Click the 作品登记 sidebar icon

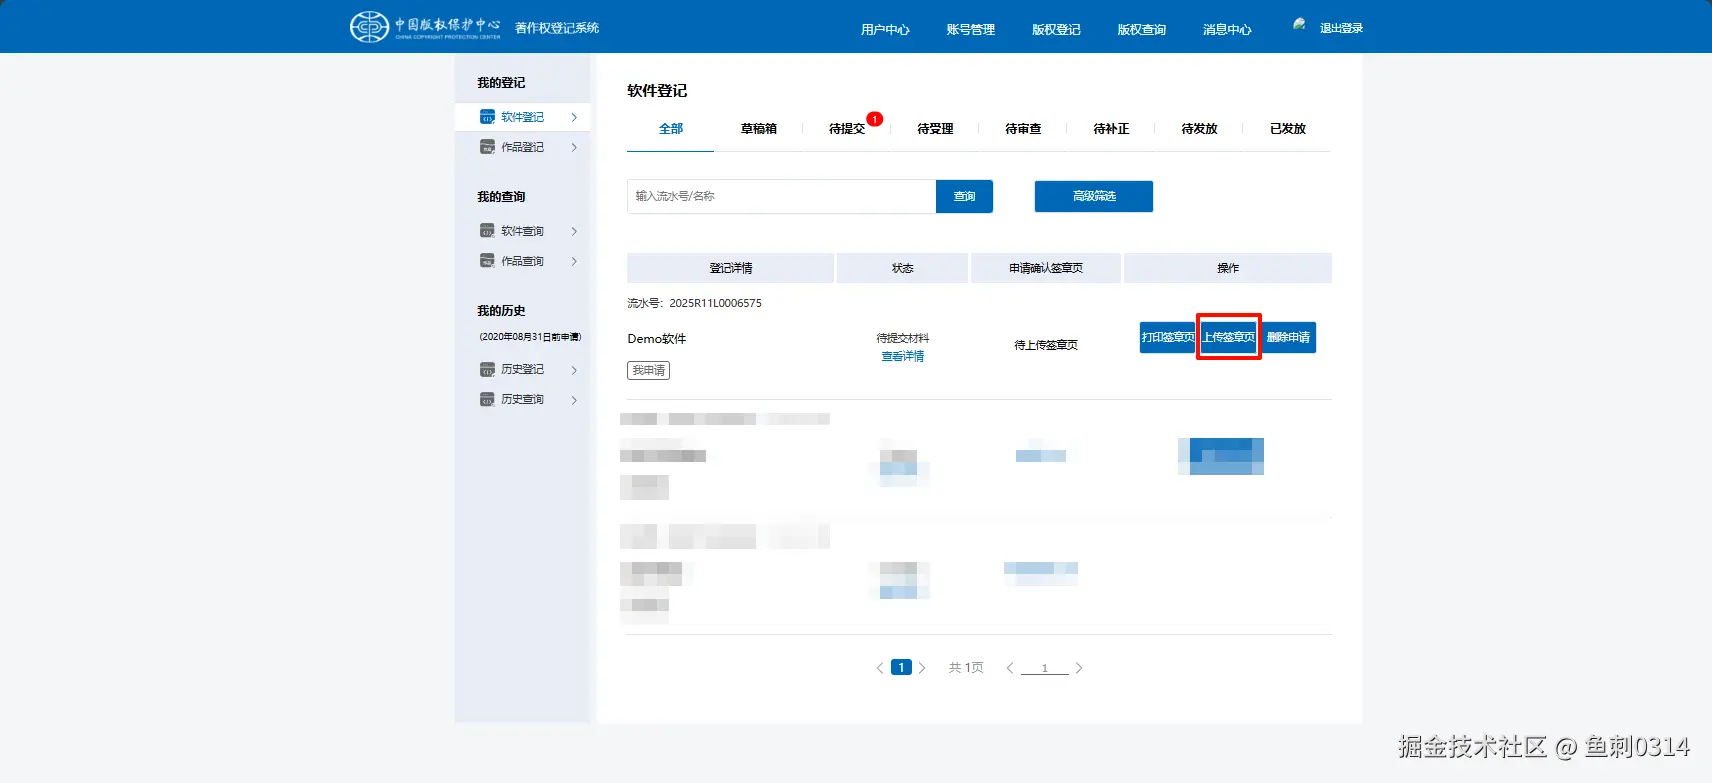(487, 147)
